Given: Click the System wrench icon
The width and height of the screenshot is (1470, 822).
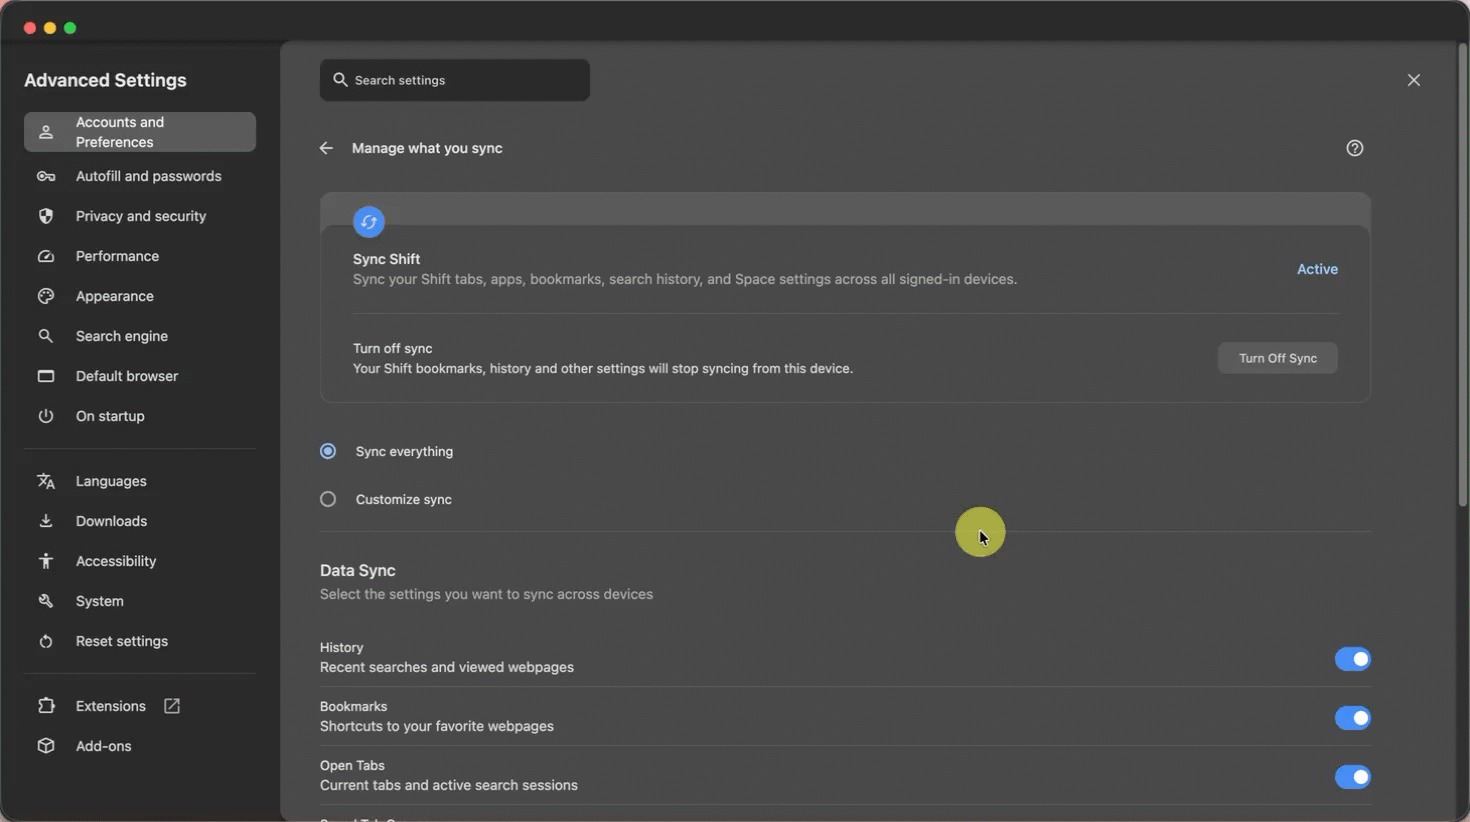Looking at the screenshot, I should tap(46, 601).
